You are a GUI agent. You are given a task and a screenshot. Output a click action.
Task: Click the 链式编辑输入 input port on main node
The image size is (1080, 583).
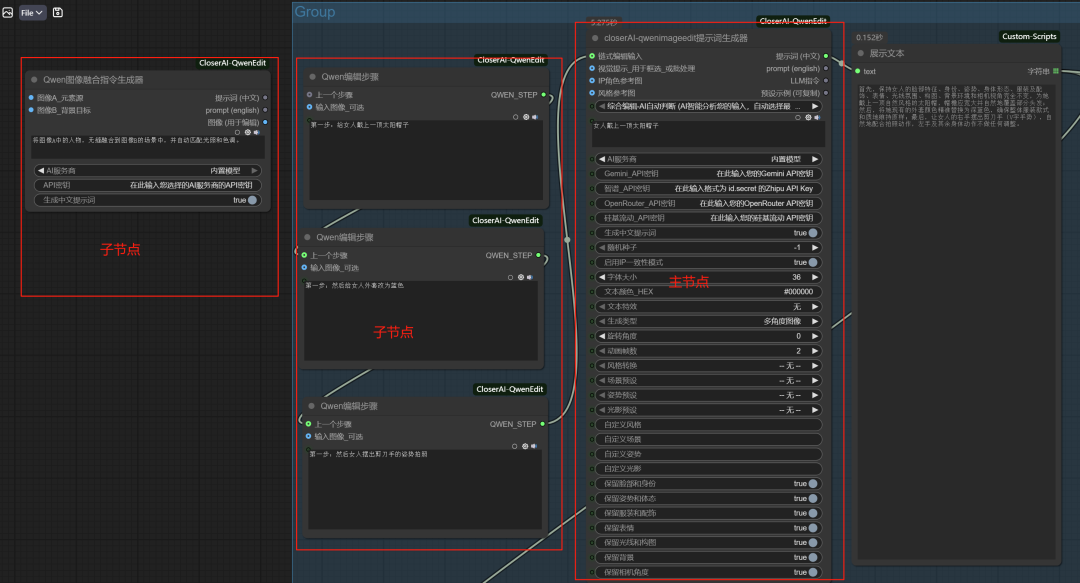click(x=592, y=56)
